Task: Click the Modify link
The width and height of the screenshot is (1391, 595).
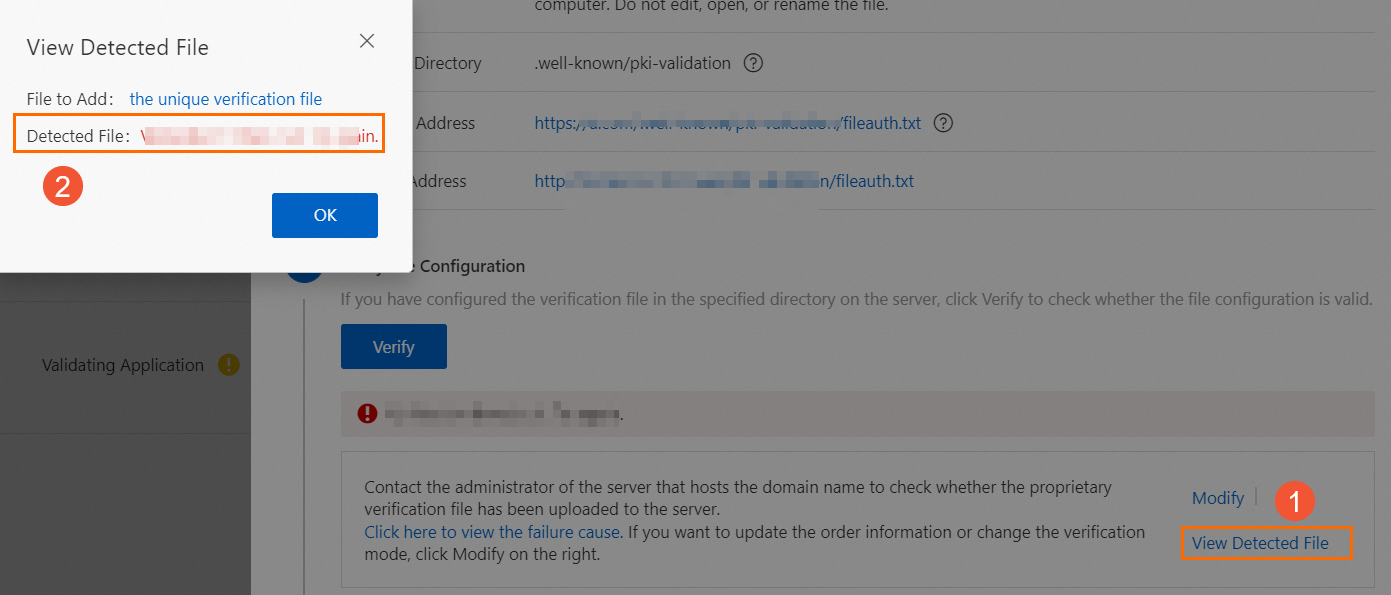Action: click(1218, 497)
